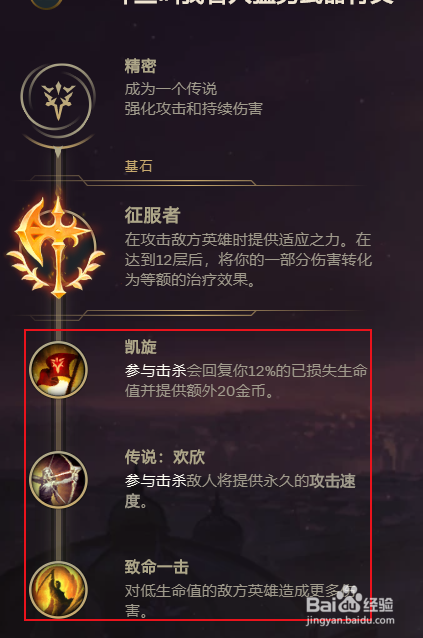Viewport: 423px width, 638px height.
Task: Click the 致命一击 rune title
Action: point(157,567)
